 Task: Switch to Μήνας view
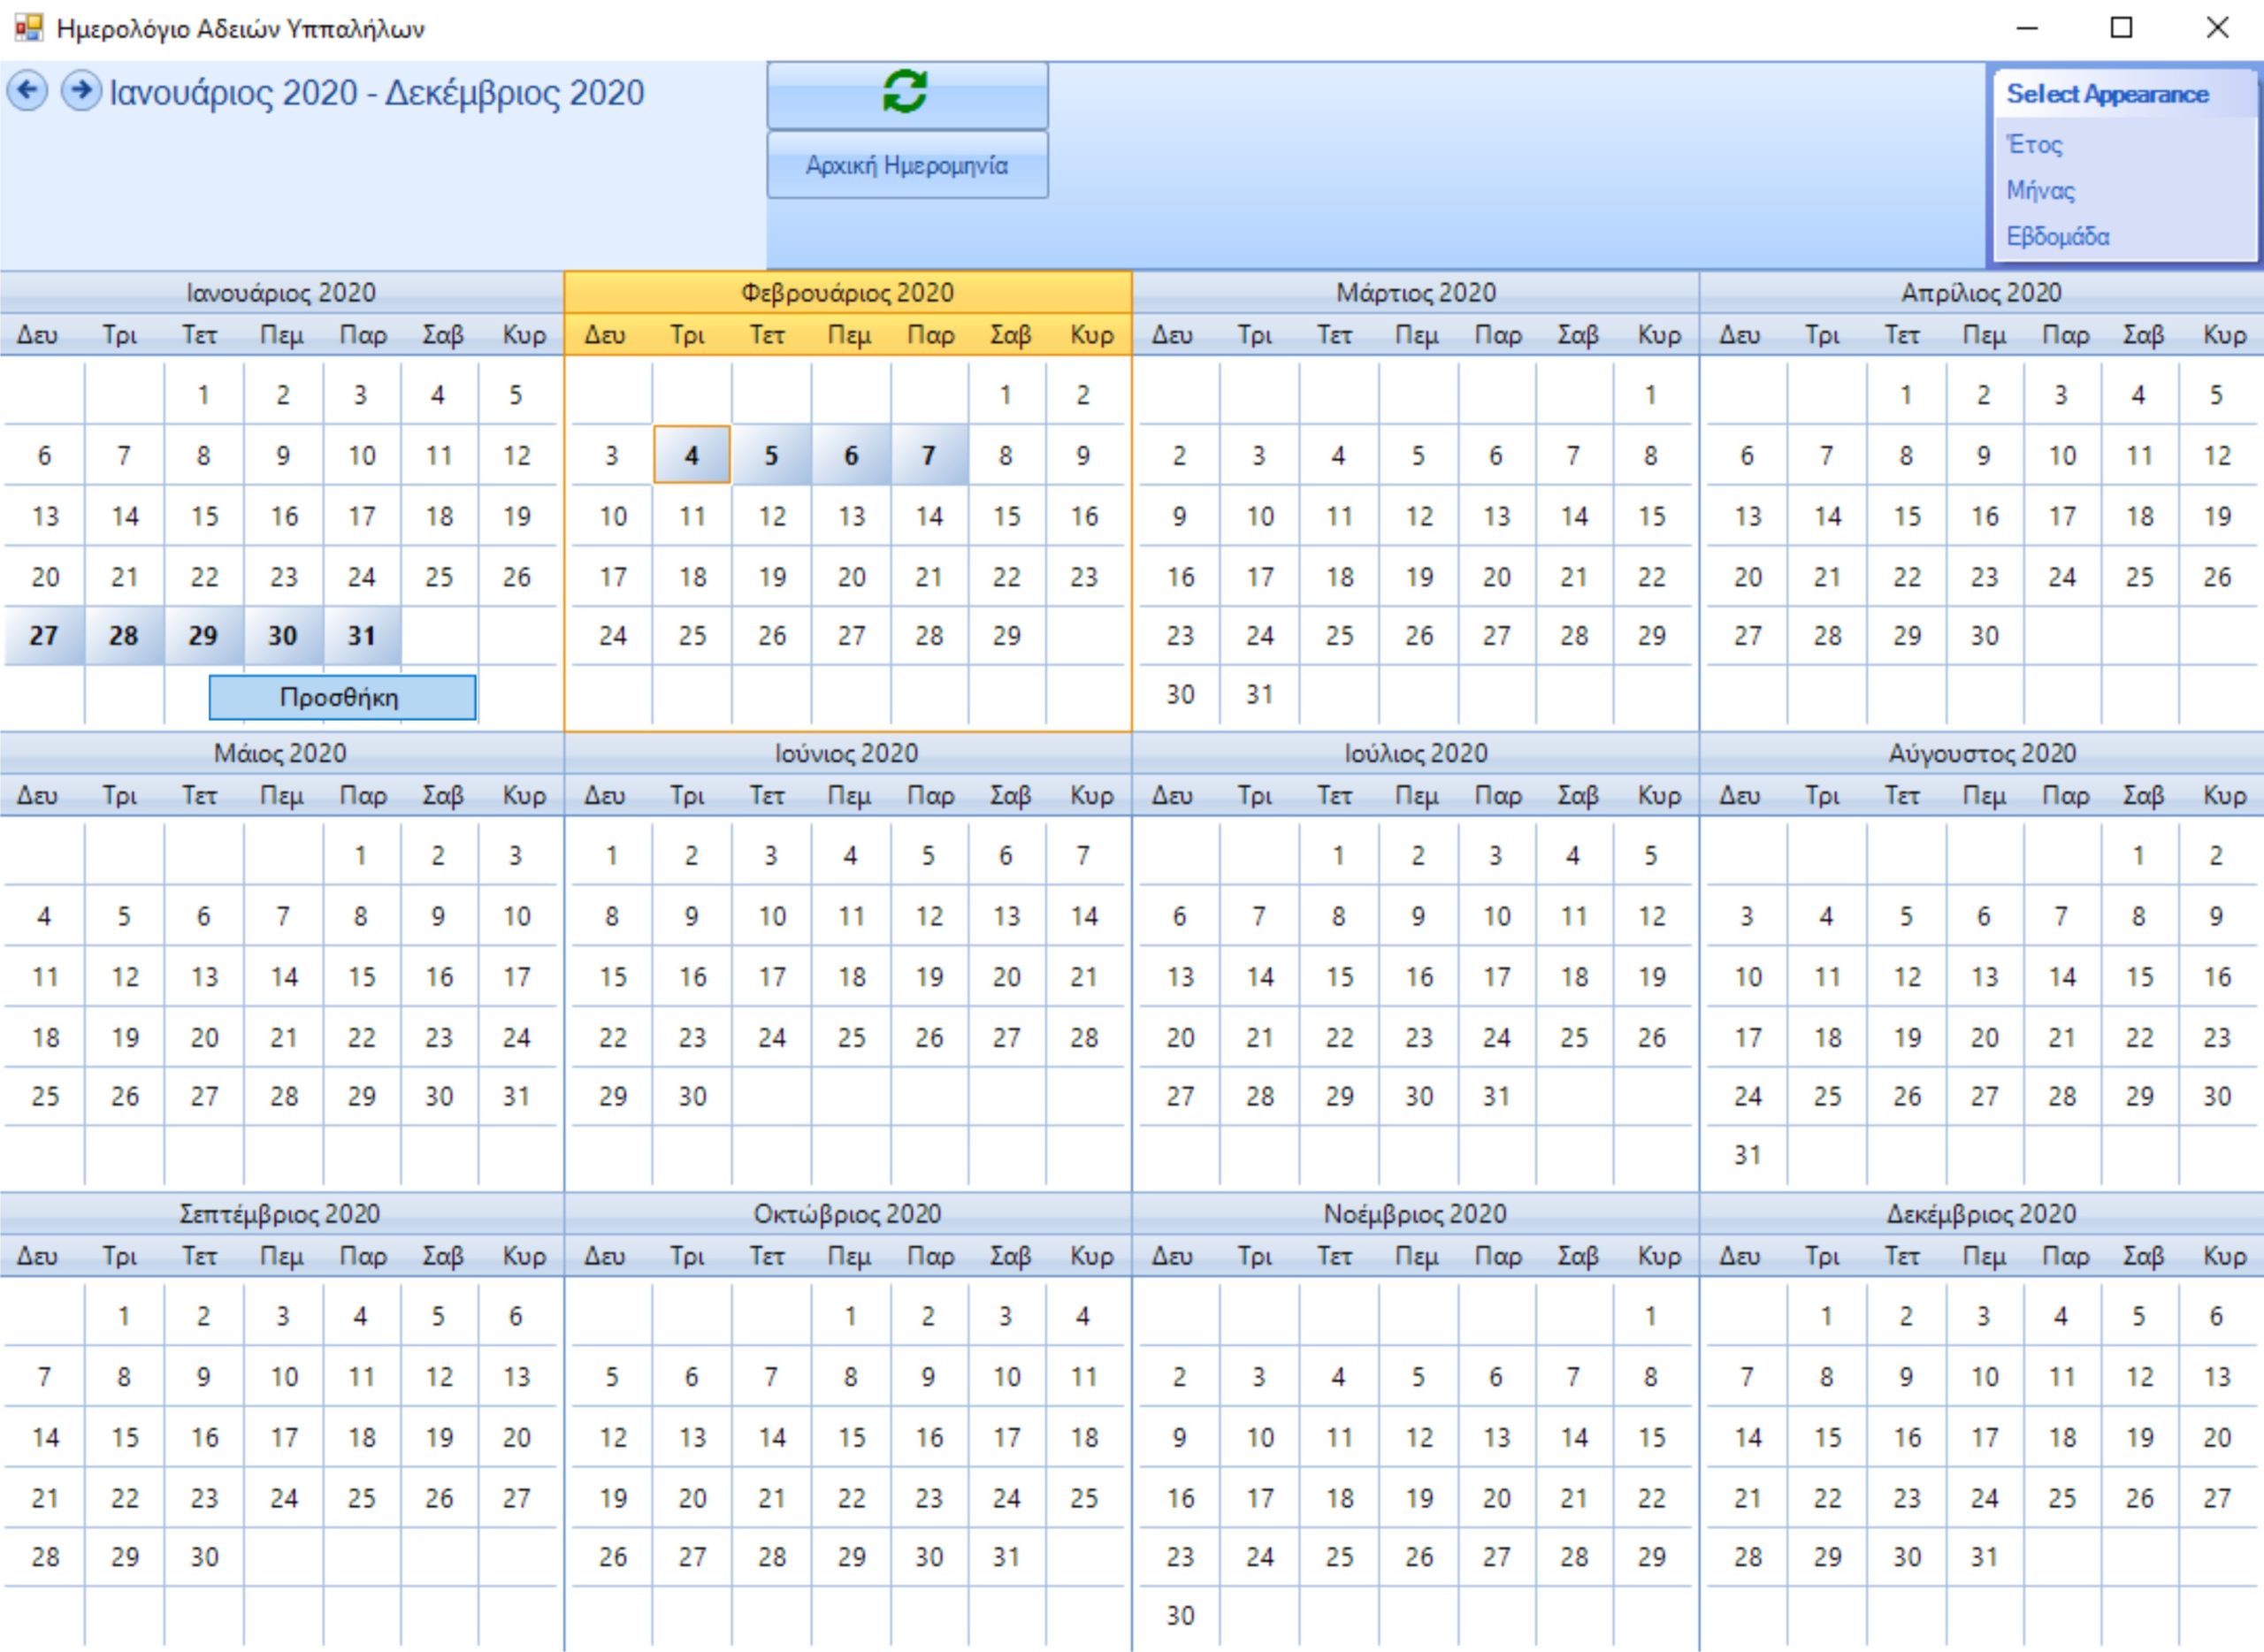(2040, 191)
